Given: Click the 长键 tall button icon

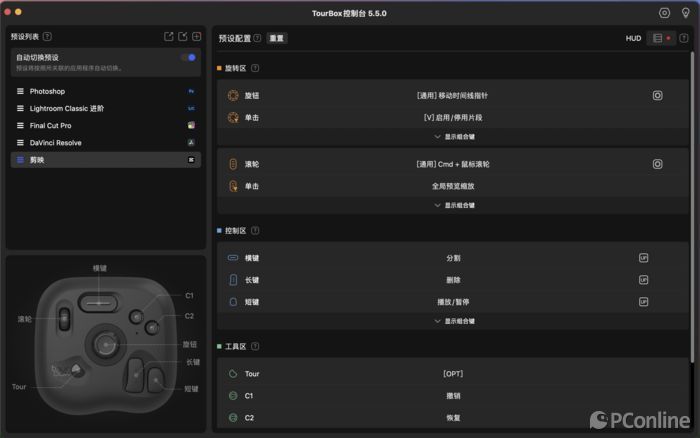Looking at the screenshot, I should pyautogui.click(x=233, y=280).
